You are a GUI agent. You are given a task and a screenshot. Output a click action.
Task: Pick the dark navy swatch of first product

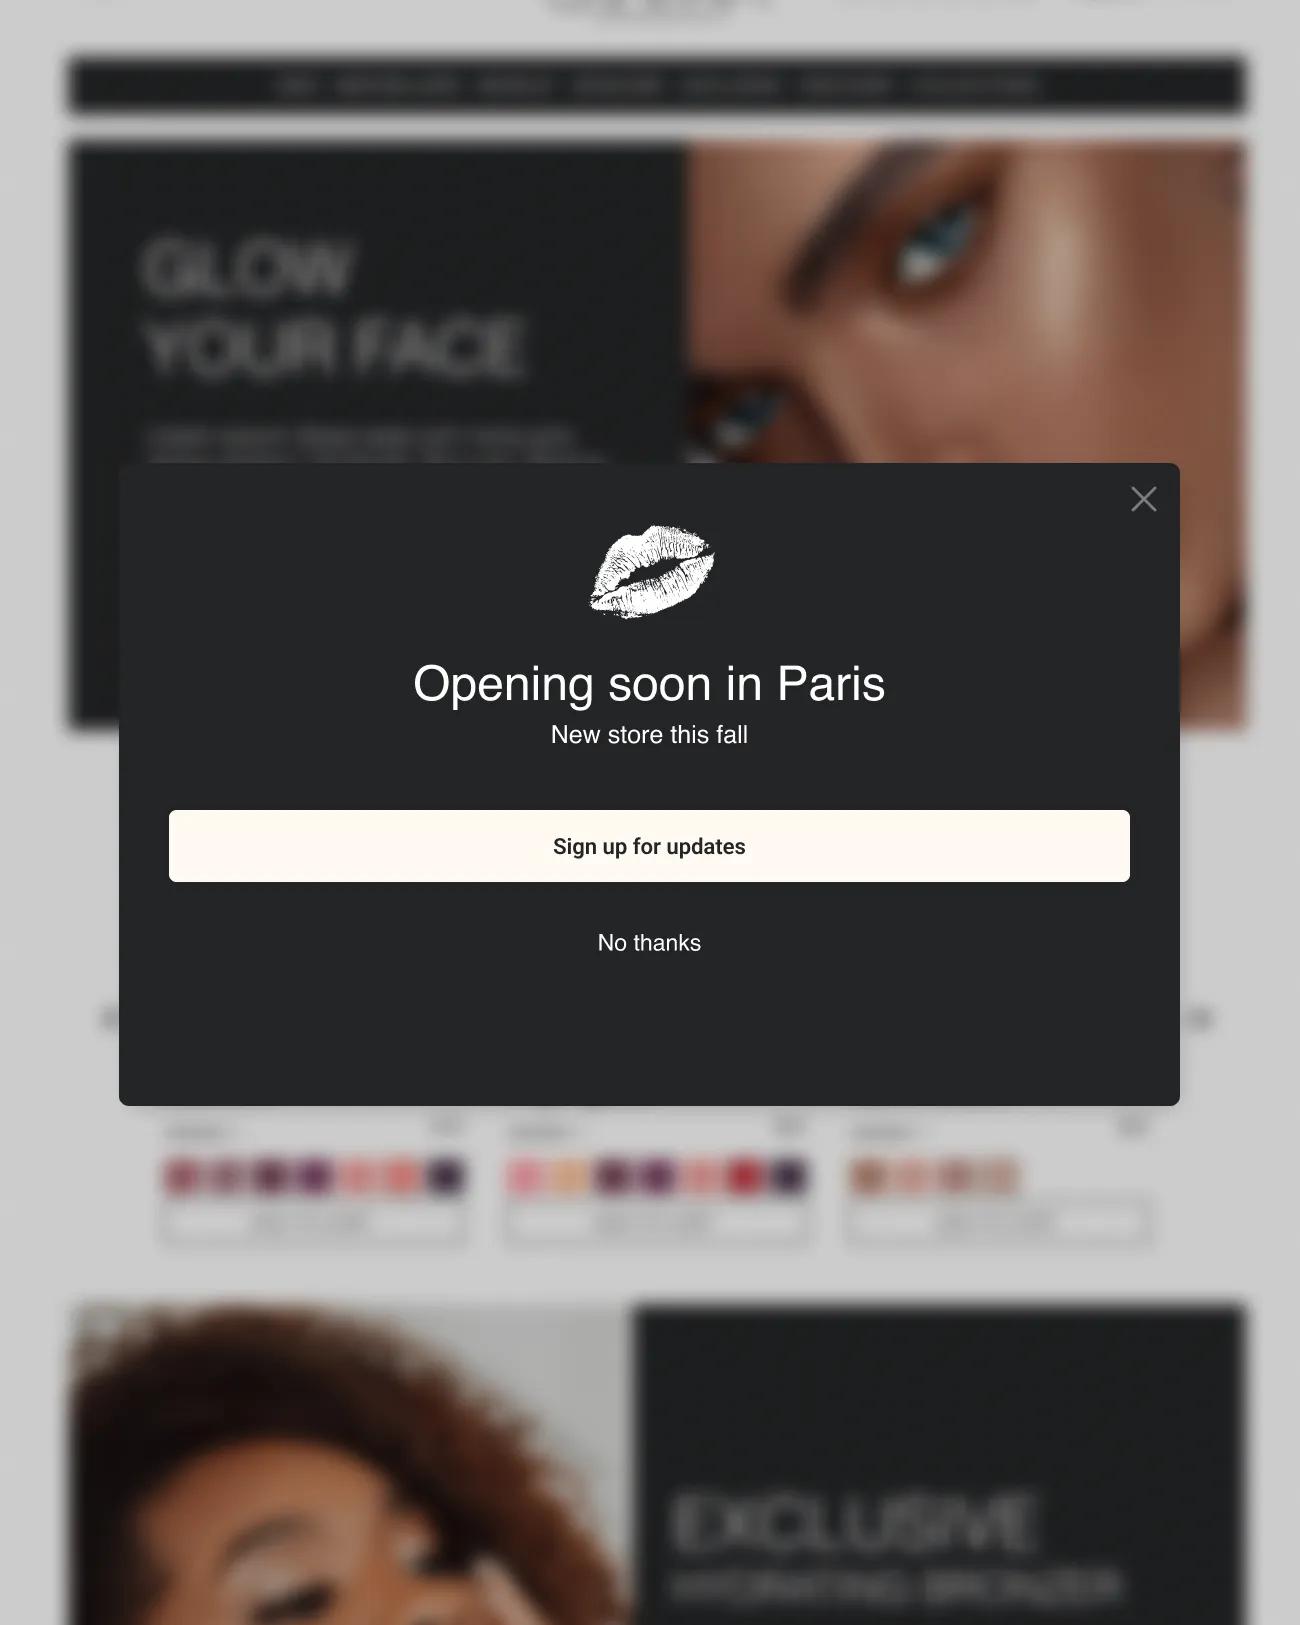point(446,1177)
